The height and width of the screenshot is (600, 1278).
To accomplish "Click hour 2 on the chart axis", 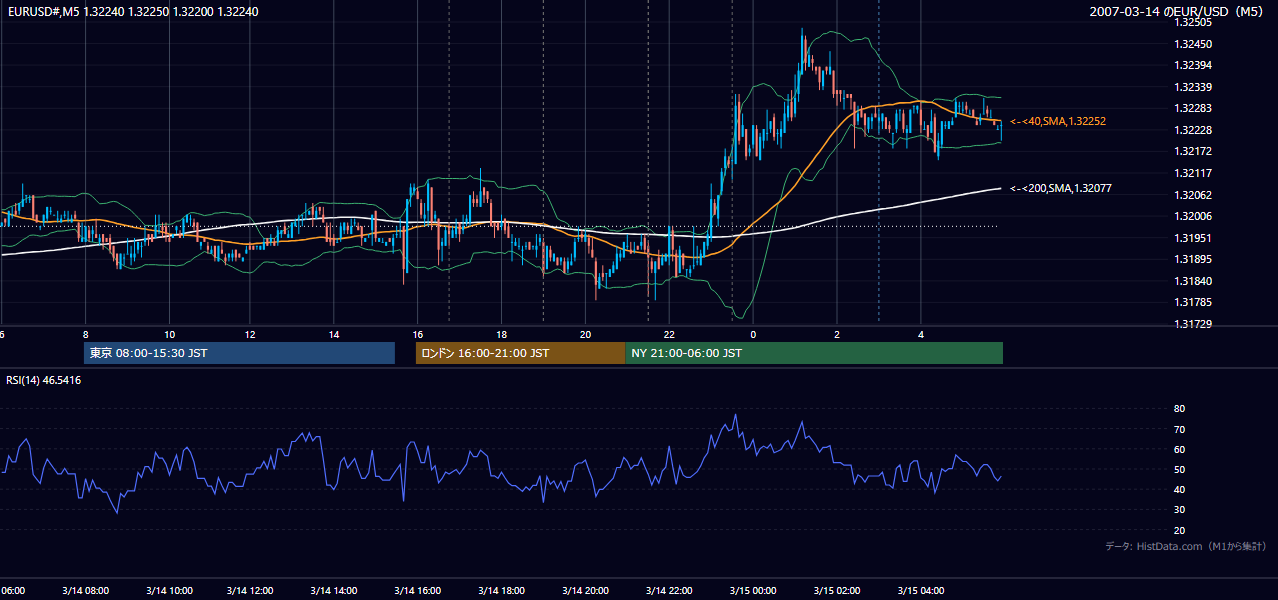I will (837, 334).
